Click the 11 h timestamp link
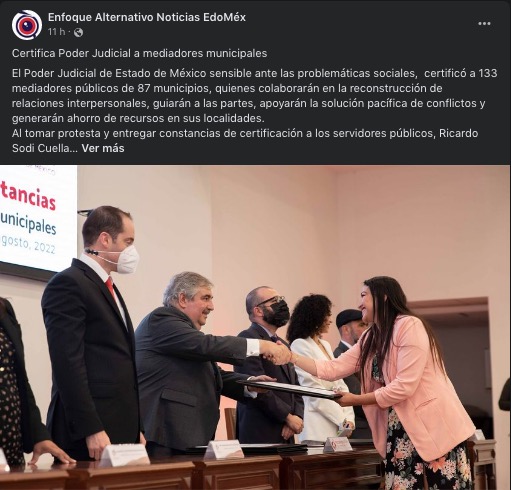The height and width of the screenshot is (490, 511). point(56,32)
